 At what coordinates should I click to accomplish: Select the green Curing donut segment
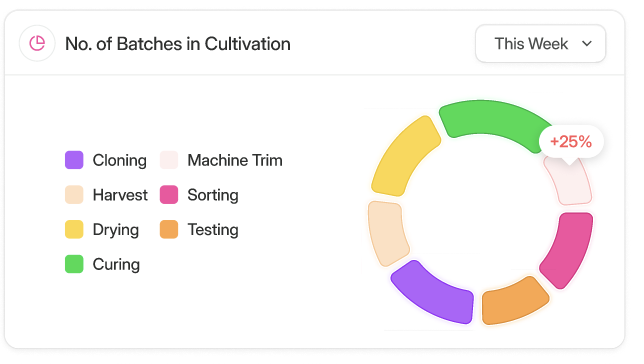[x=493, y=119]
